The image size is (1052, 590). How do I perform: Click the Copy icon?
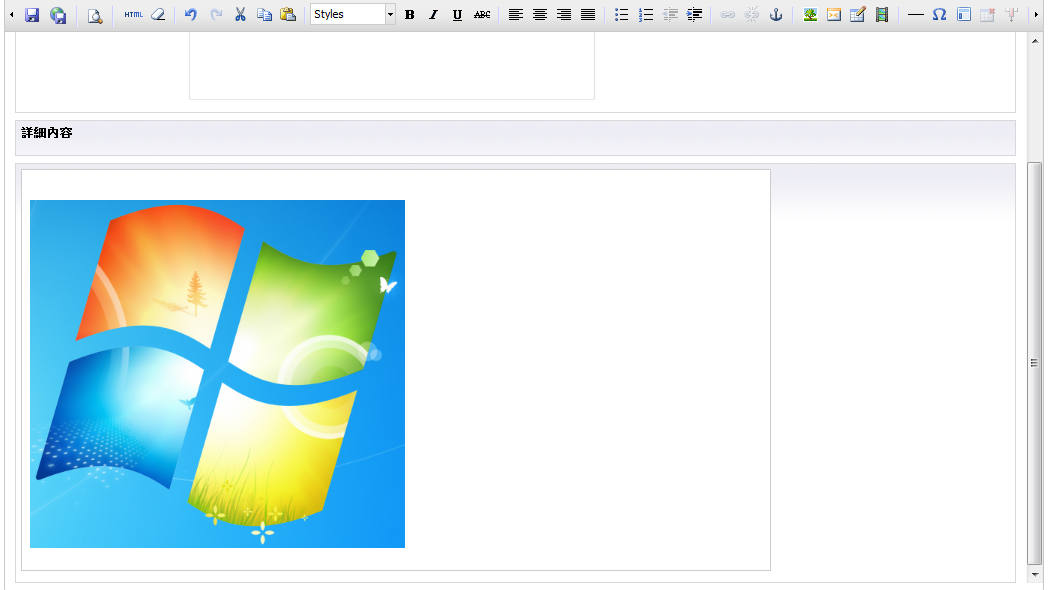(264, 14)
